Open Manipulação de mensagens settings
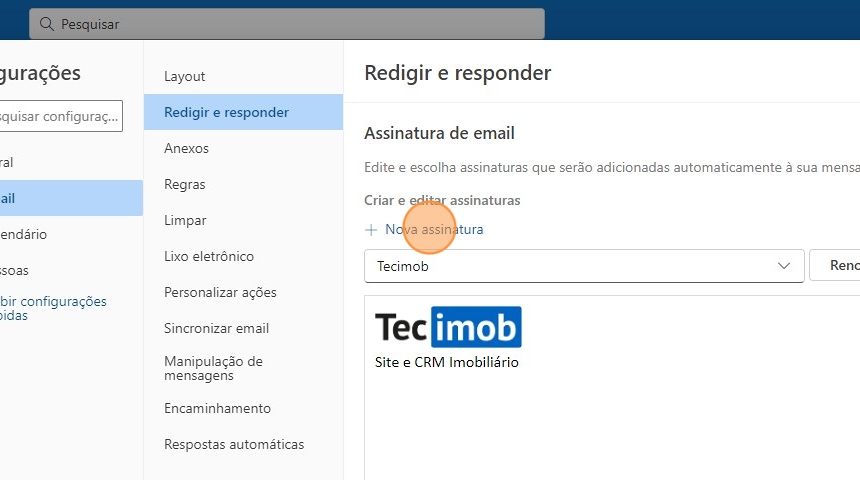Screen dimensions: 860x480 tap(213, 368)
